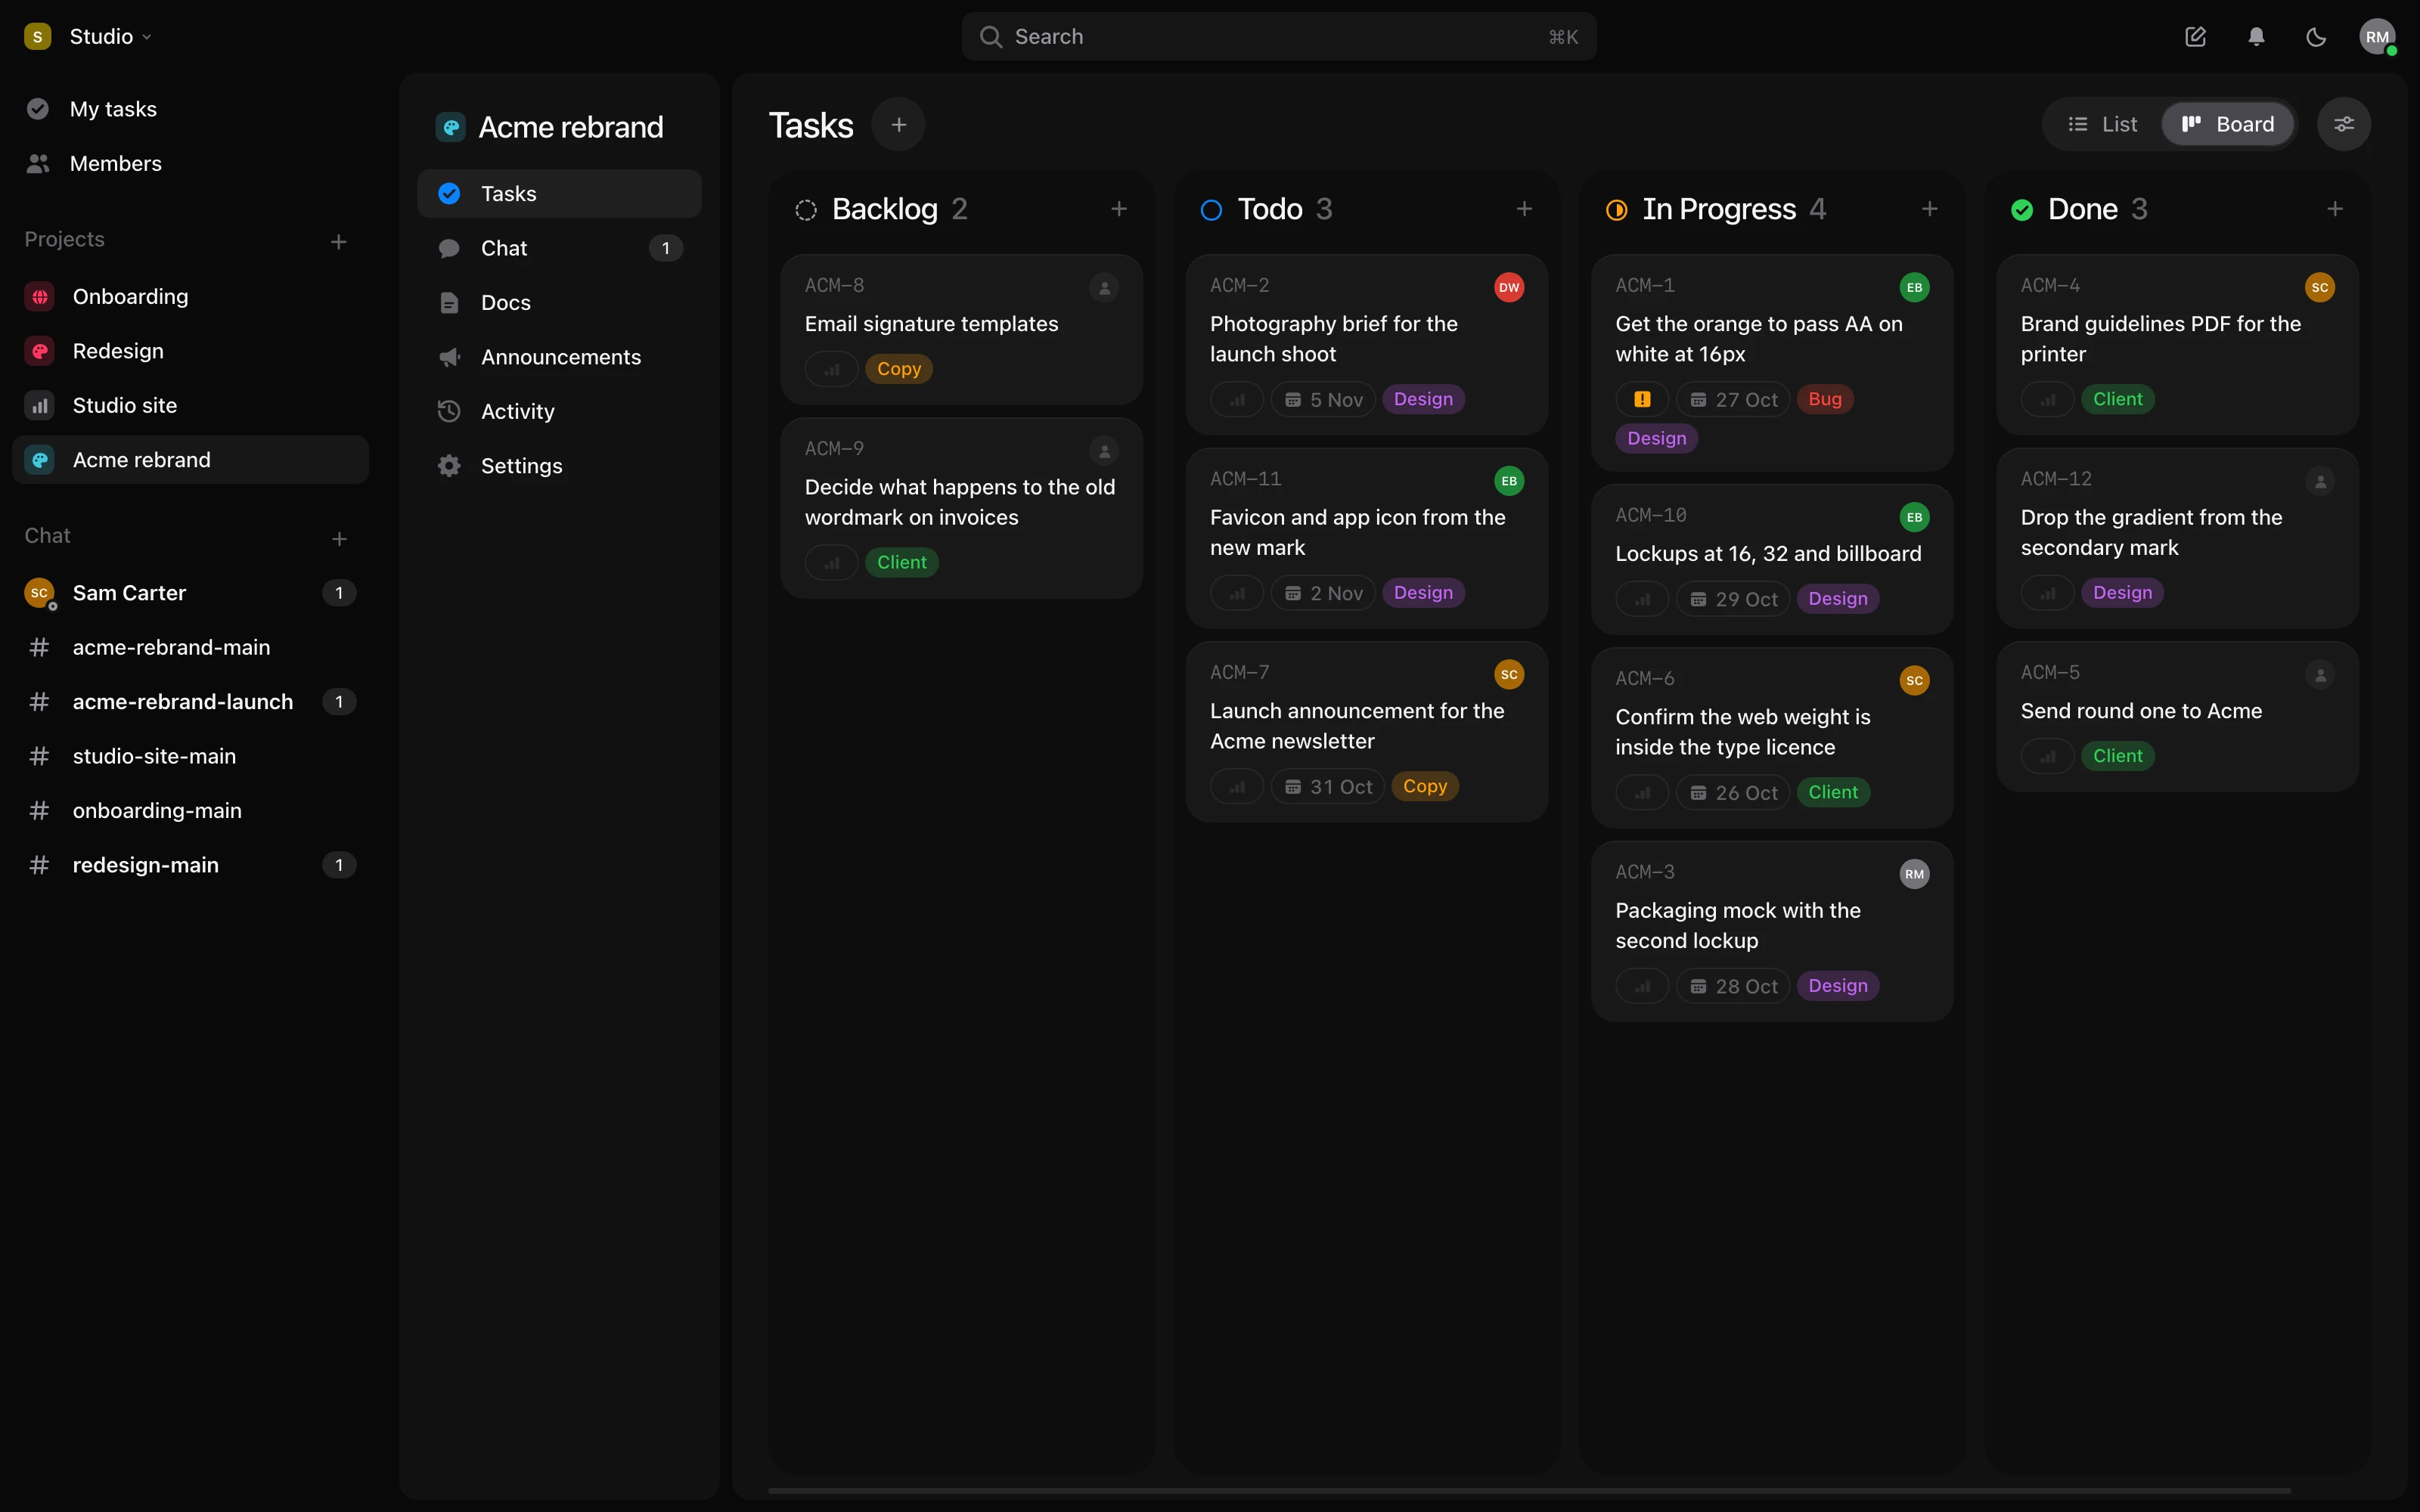Open Activity section
The width and height of the screenshot is (2420, 1512).
(559, 411)
